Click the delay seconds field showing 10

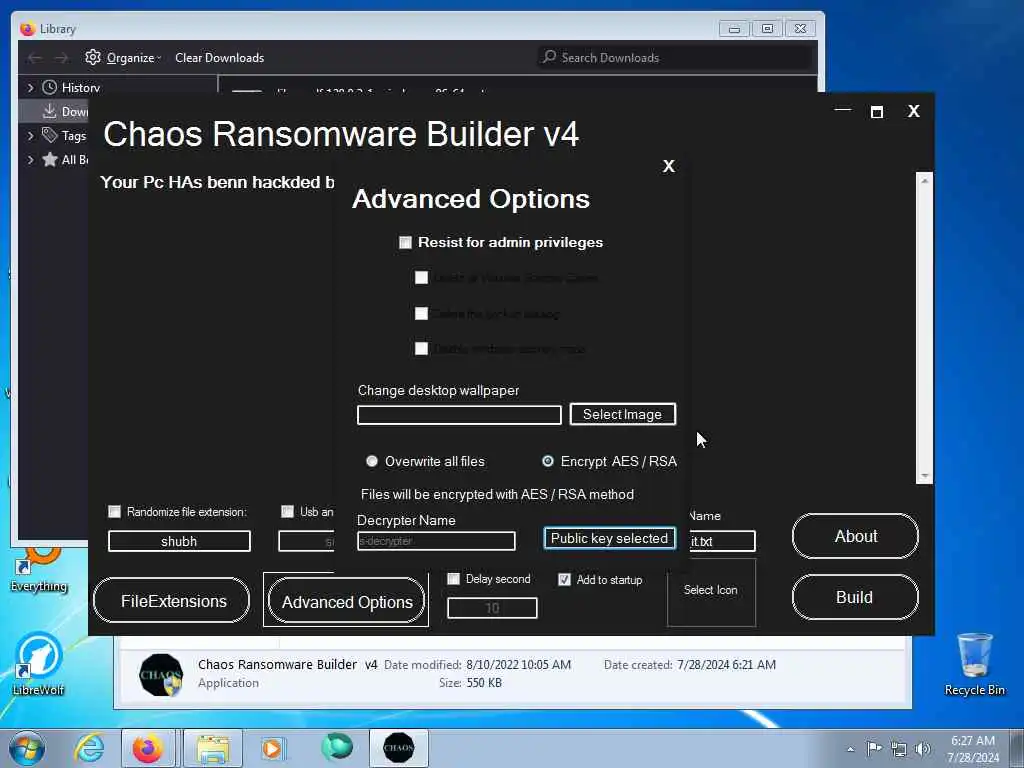coord(492,607)
